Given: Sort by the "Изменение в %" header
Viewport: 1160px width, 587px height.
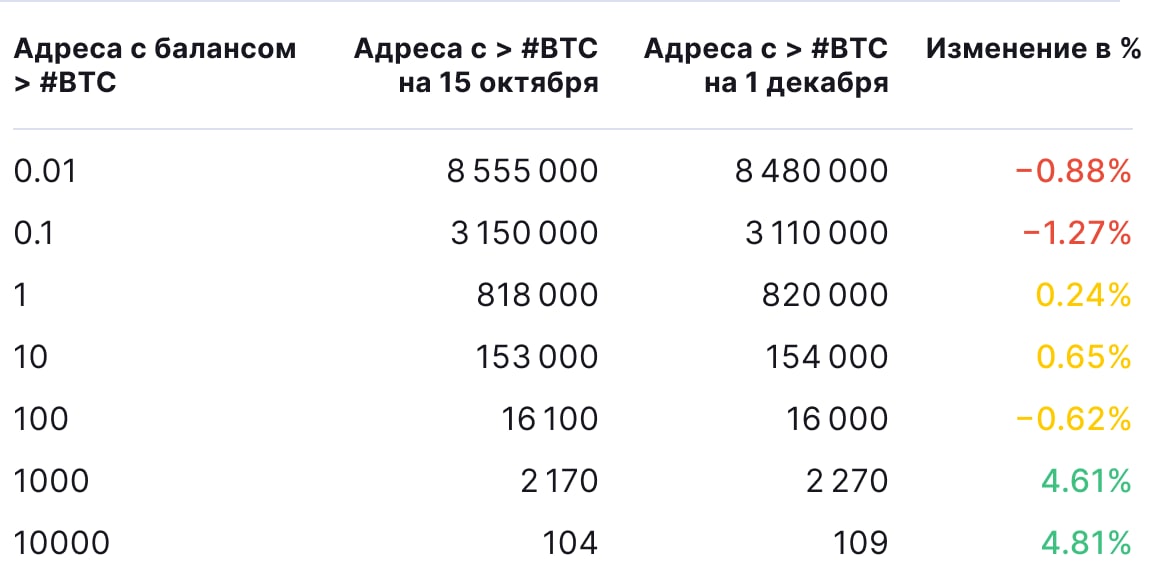Looking at the screenshot, I should tap(1033, 49).
